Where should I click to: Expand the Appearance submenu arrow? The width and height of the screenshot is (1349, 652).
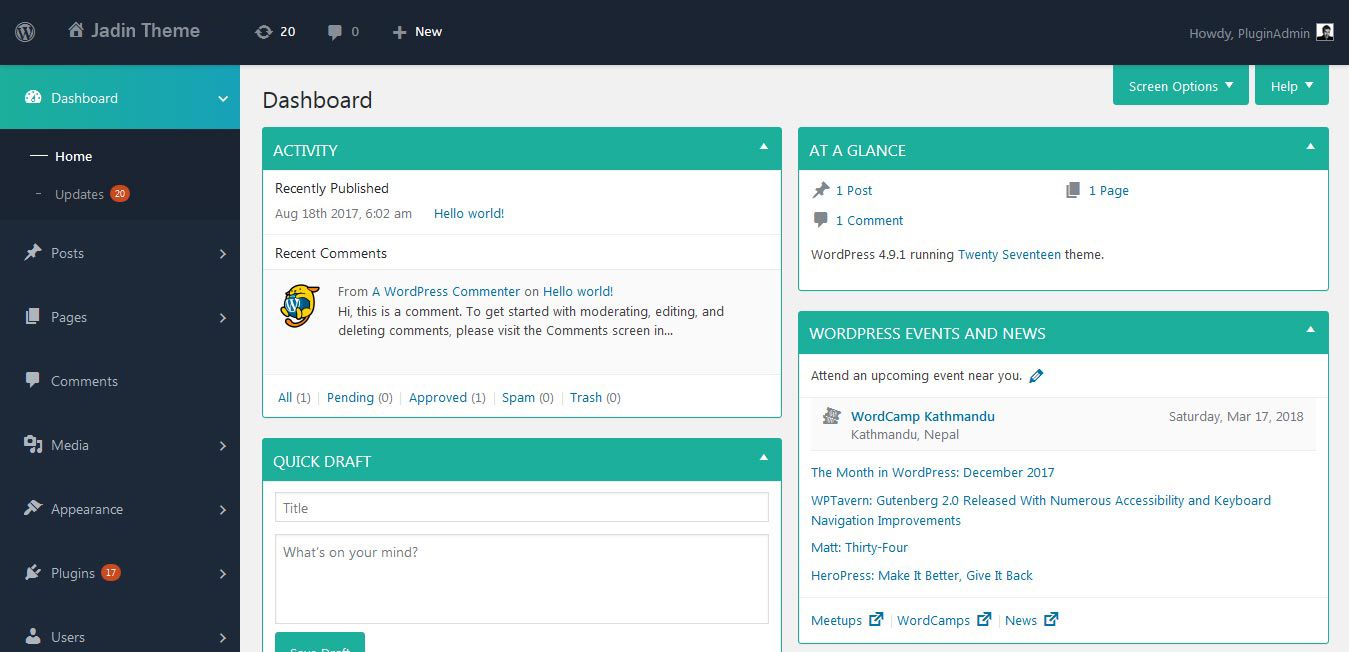[222, 510]
